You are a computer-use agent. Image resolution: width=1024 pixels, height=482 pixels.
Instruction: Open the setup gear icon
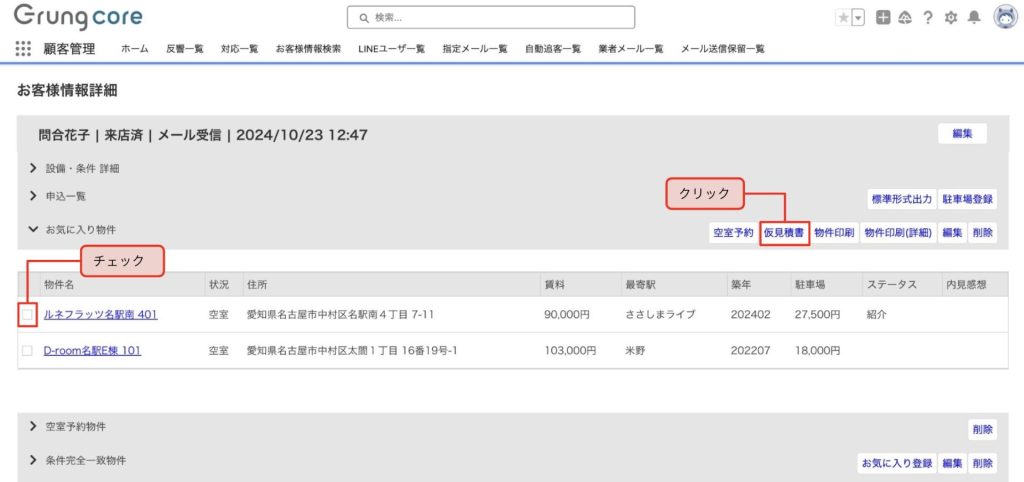951,18
